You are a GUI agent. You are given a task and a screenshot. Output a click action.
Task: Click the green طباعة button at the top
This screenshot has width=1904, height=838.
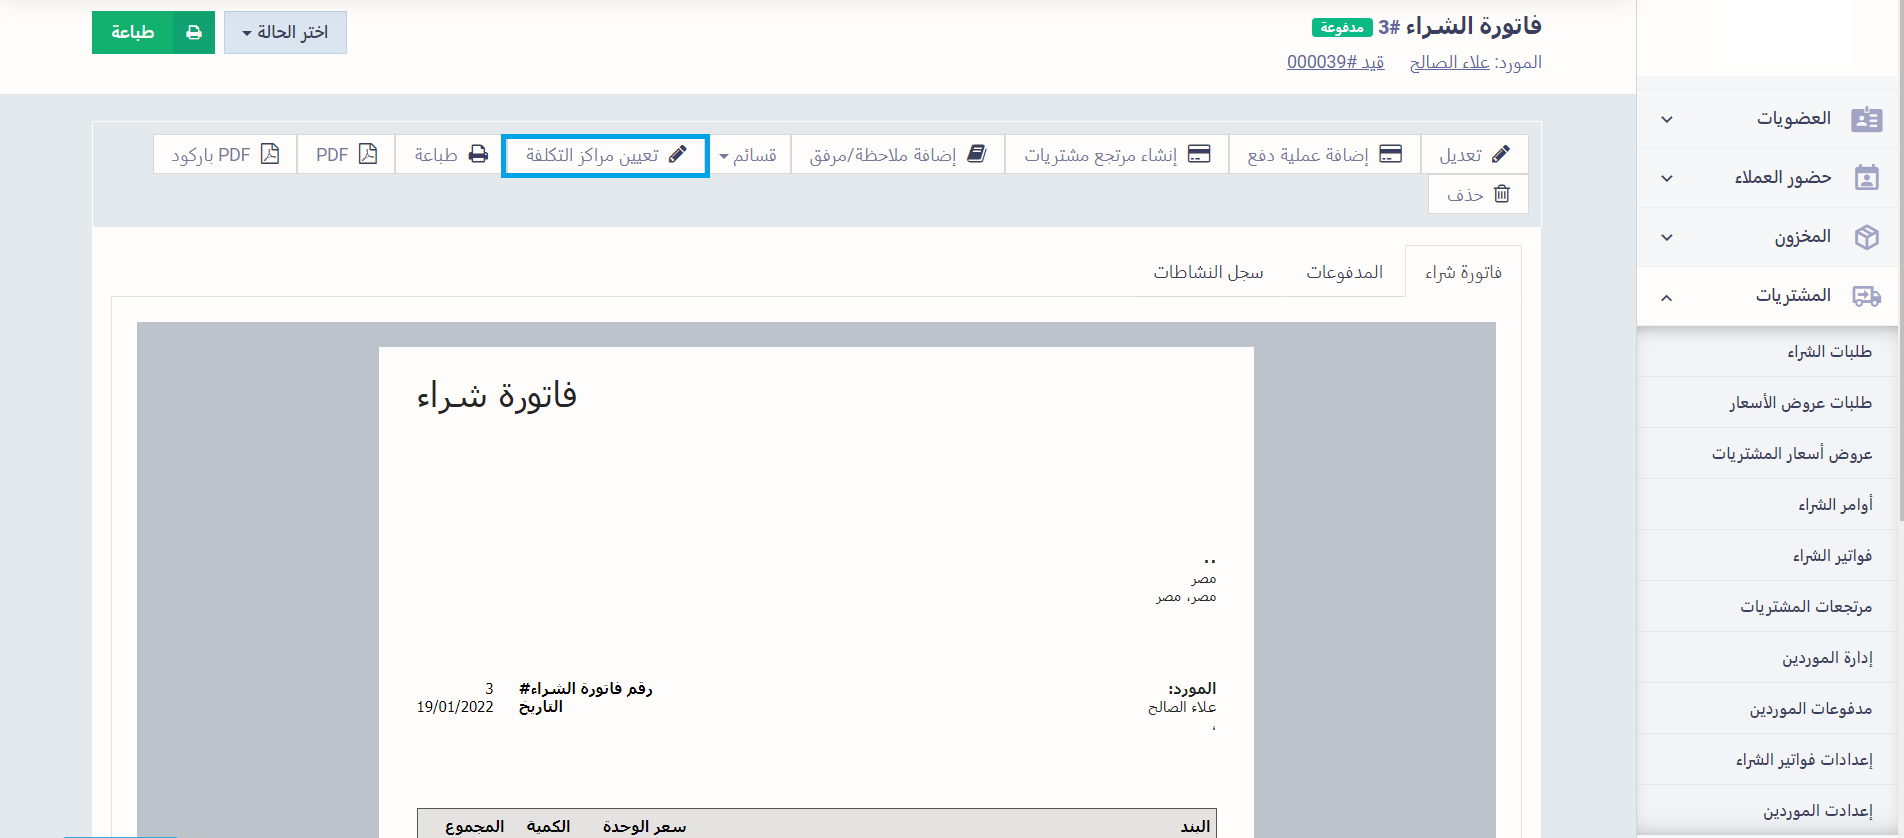(153, 33)
